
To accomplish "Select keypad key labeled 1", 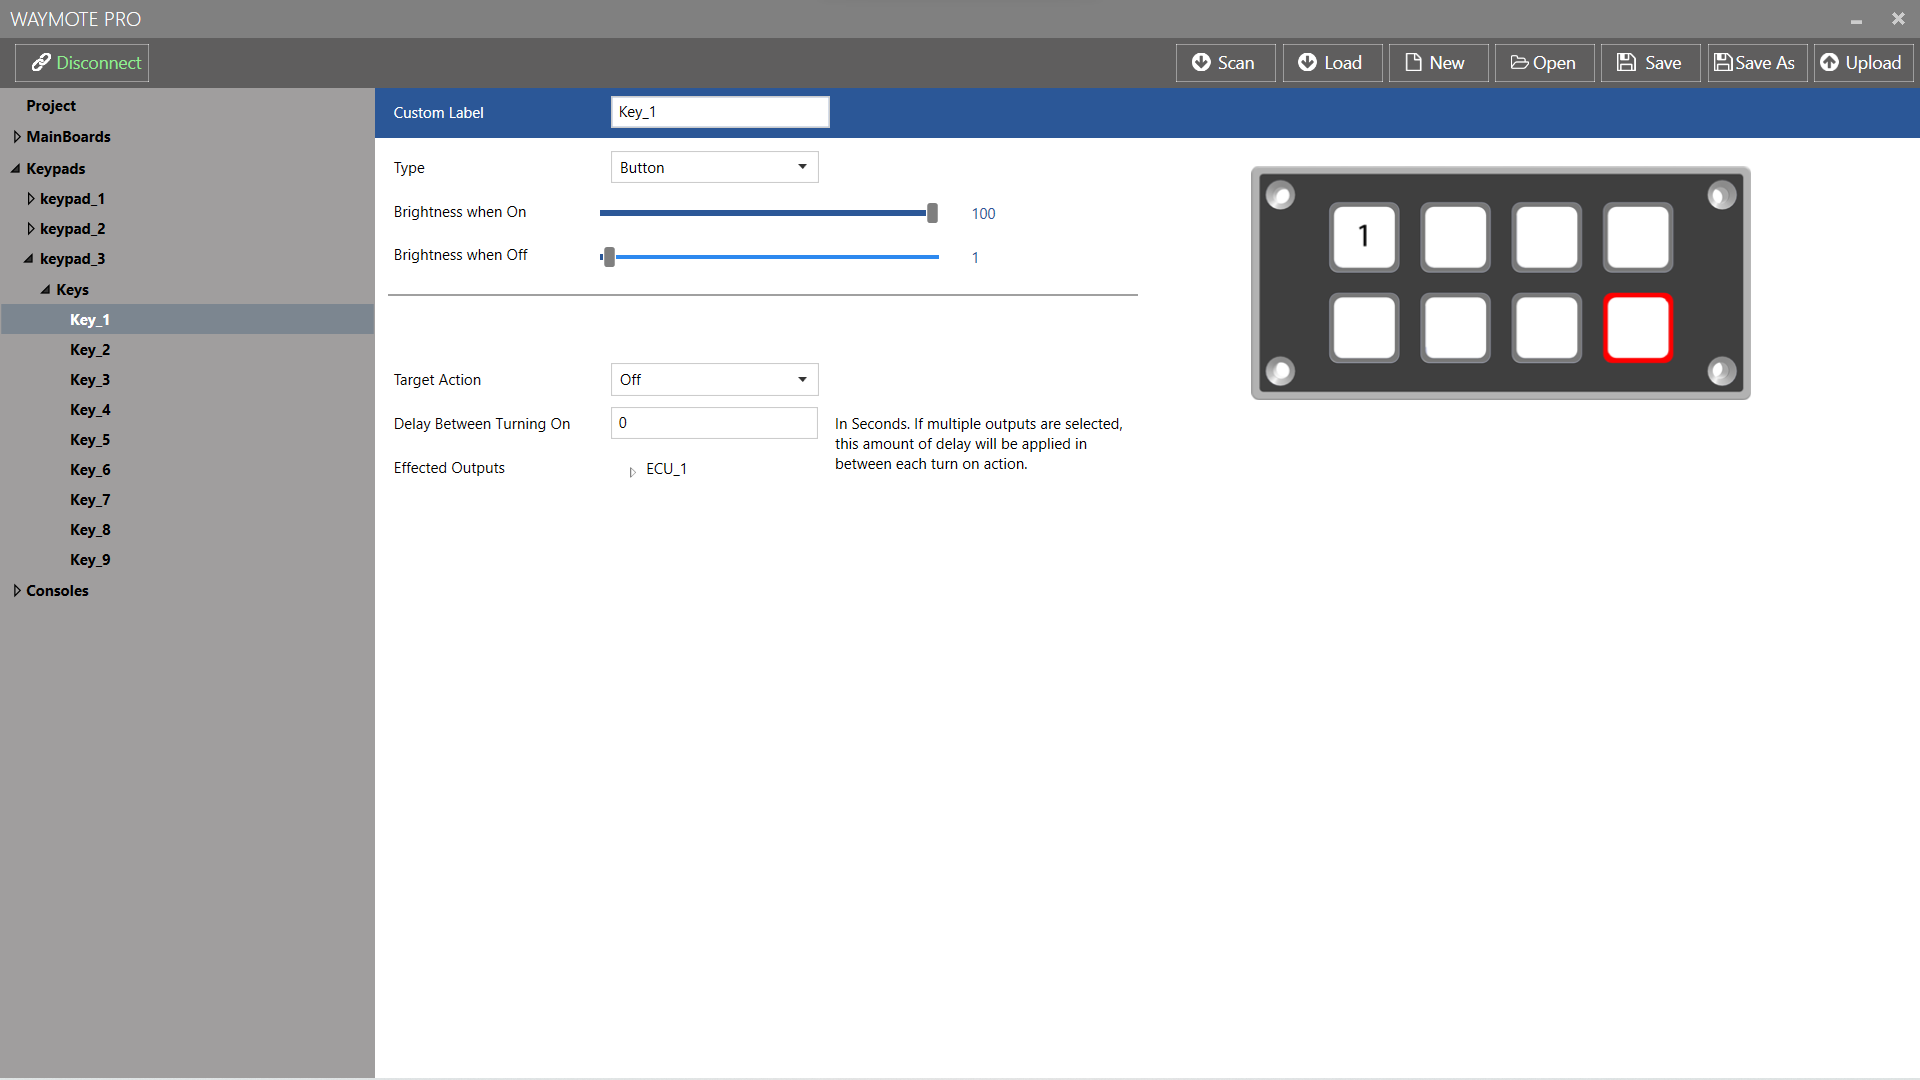I will (1364, 237).
